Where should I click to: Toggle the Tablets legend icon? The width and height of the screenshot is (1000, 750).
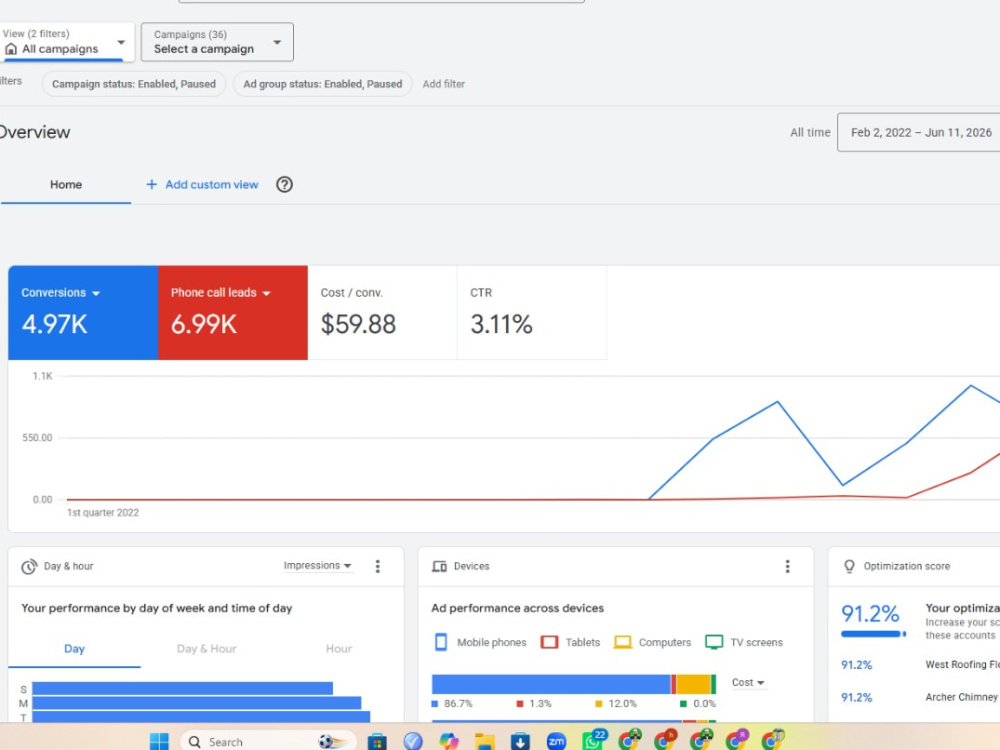point(549,642)
